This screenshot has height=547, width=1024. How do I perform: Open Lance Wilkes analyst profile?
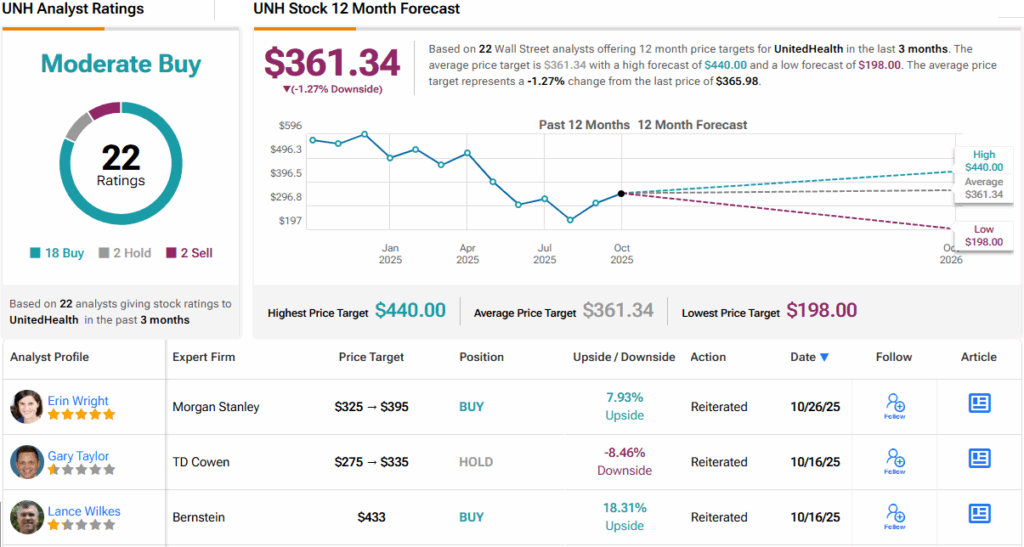(84, 511)
